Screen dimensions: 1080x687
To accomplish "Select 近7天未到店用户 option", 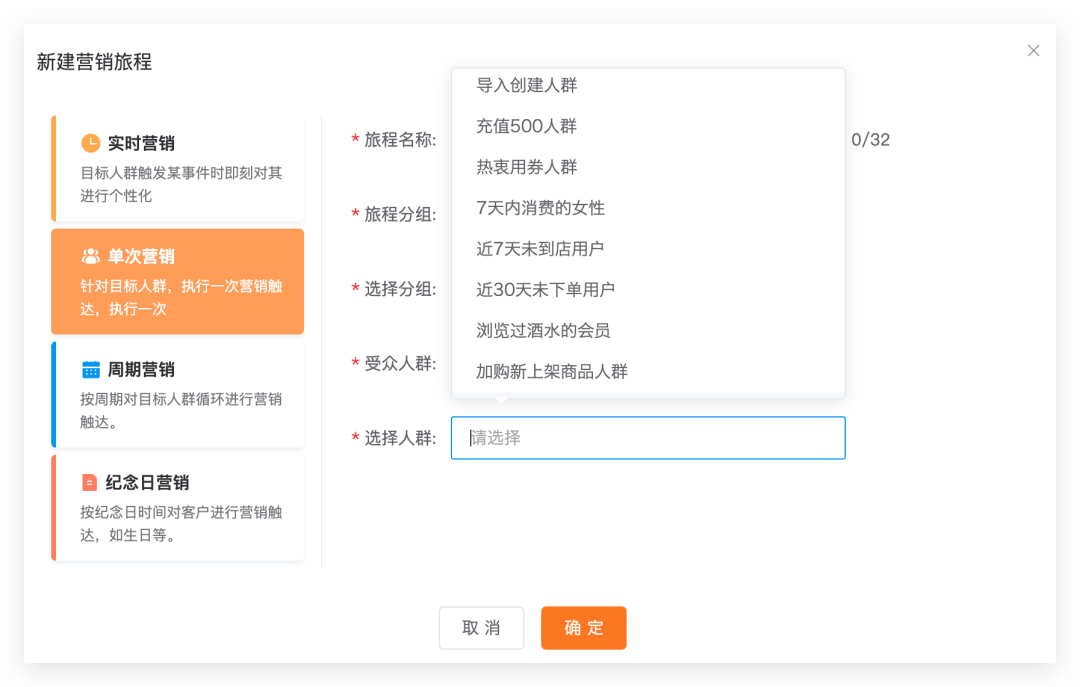I will click(x=540, y=248).
